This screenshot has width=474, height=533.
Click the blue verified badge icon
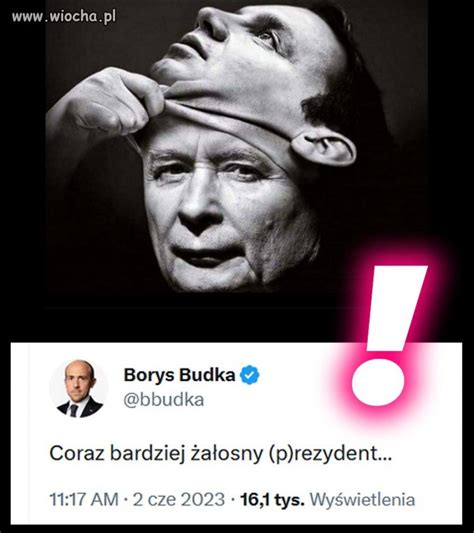(250, 375)
